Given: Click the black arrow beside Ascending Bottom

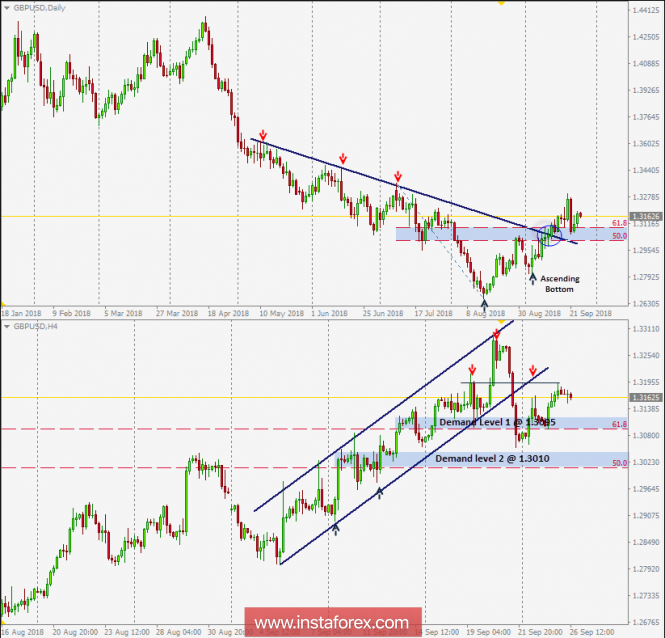Looking at the screenshot, I should [x=533, y=278].
